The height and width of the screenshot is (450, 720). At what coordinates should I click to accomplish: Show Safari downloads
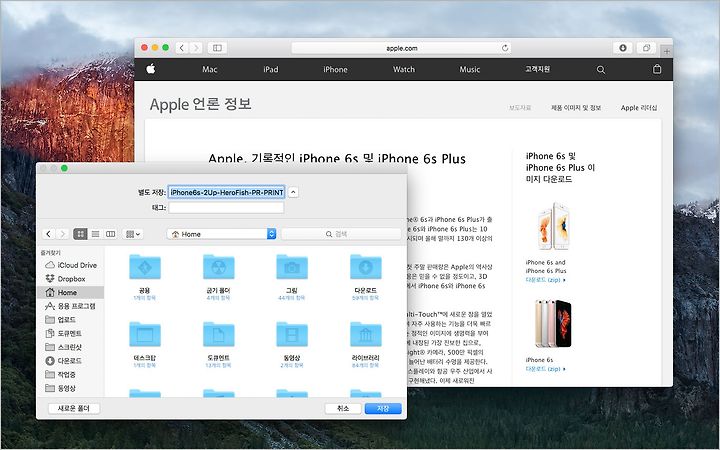623,48
